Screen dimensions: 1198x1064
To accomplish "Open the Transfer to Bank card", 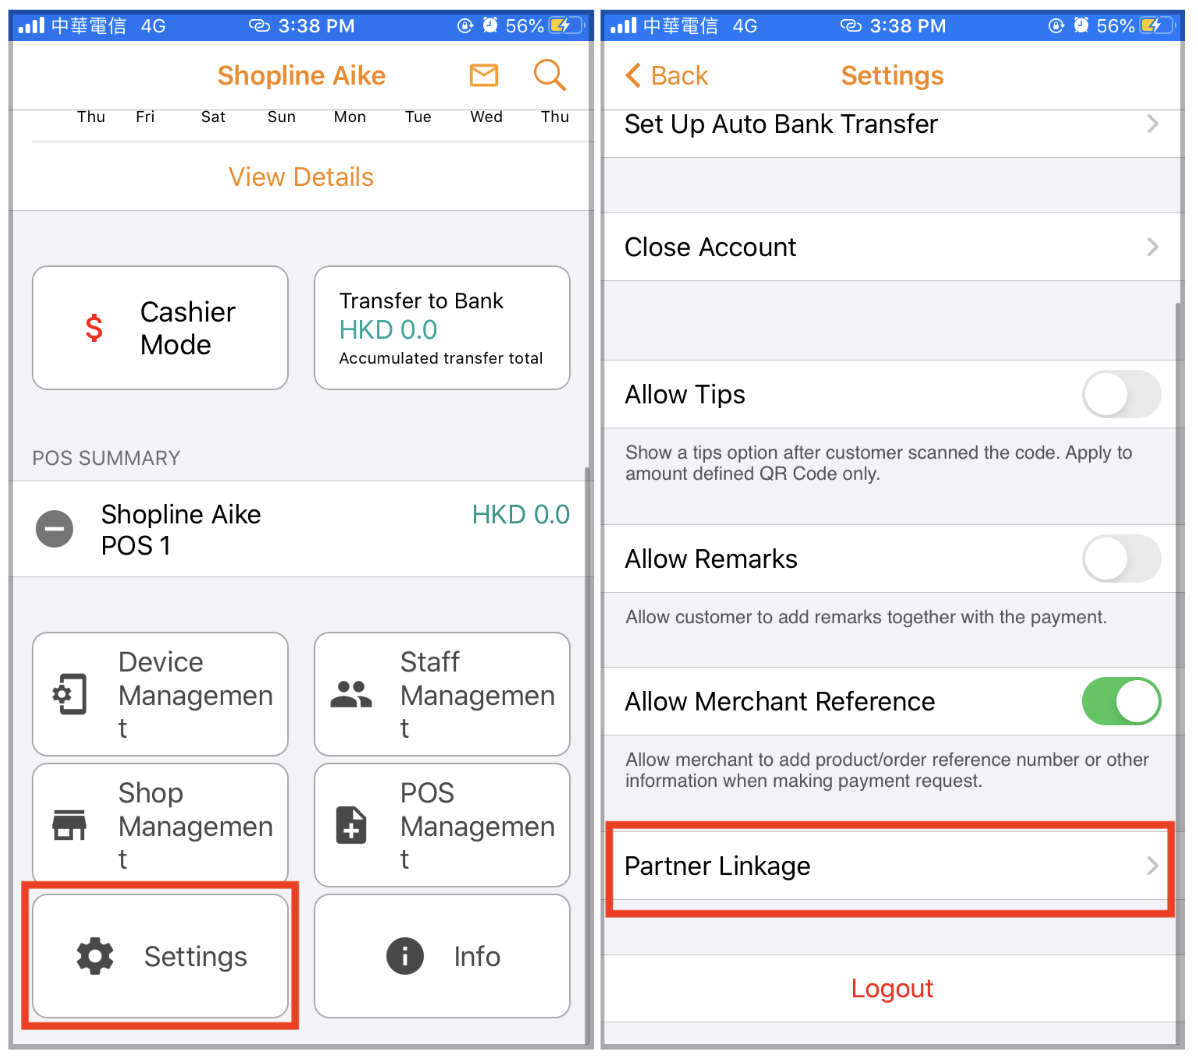I will coord(442,328).
